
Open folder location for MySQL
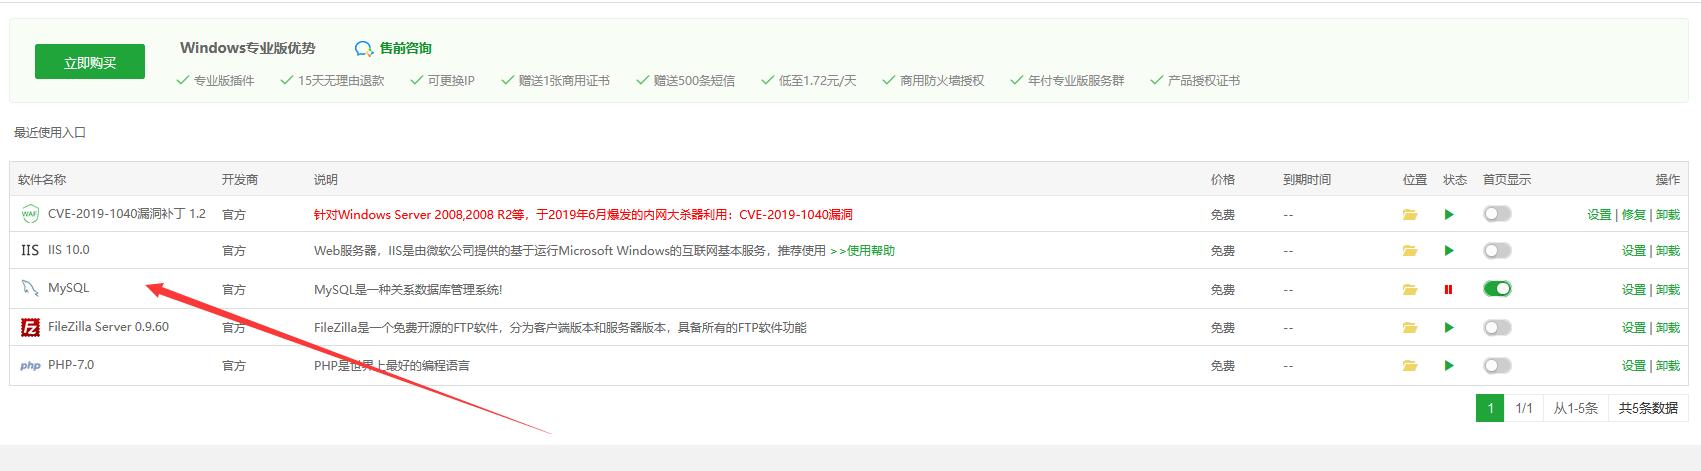pos(1410,289)
